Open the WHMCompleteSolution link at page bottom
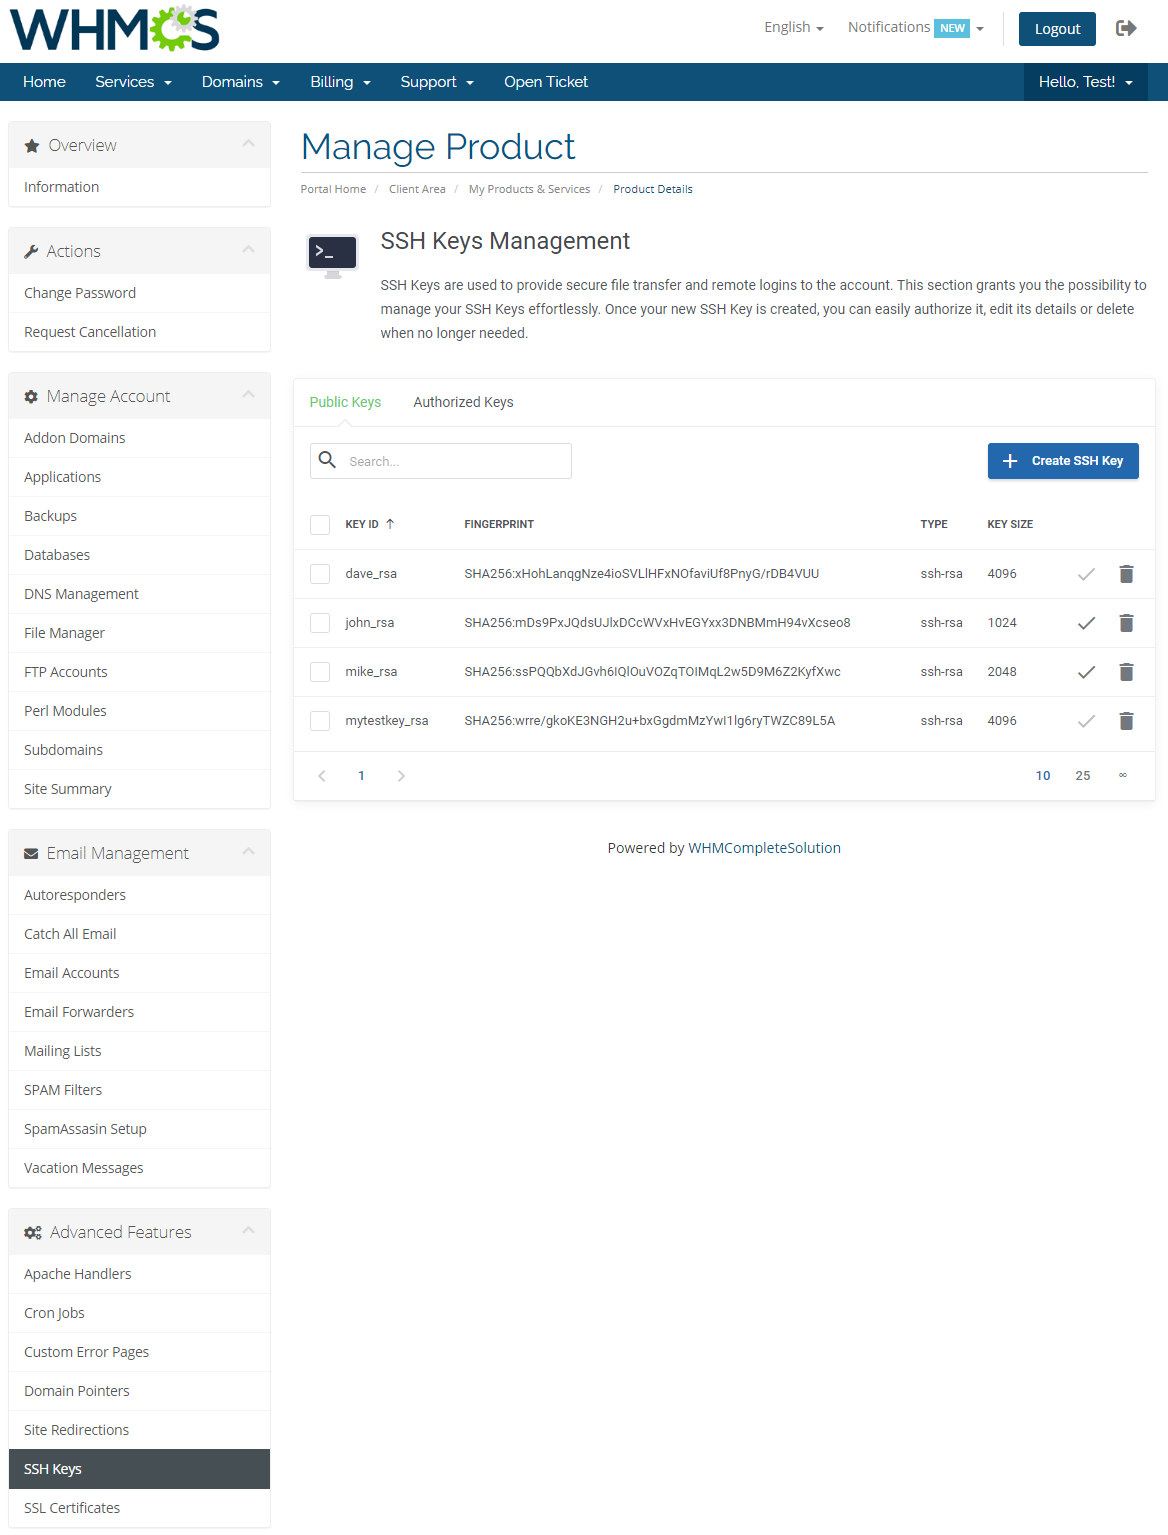Viewport: 1168px width, 1535px height. pos(764,847)
